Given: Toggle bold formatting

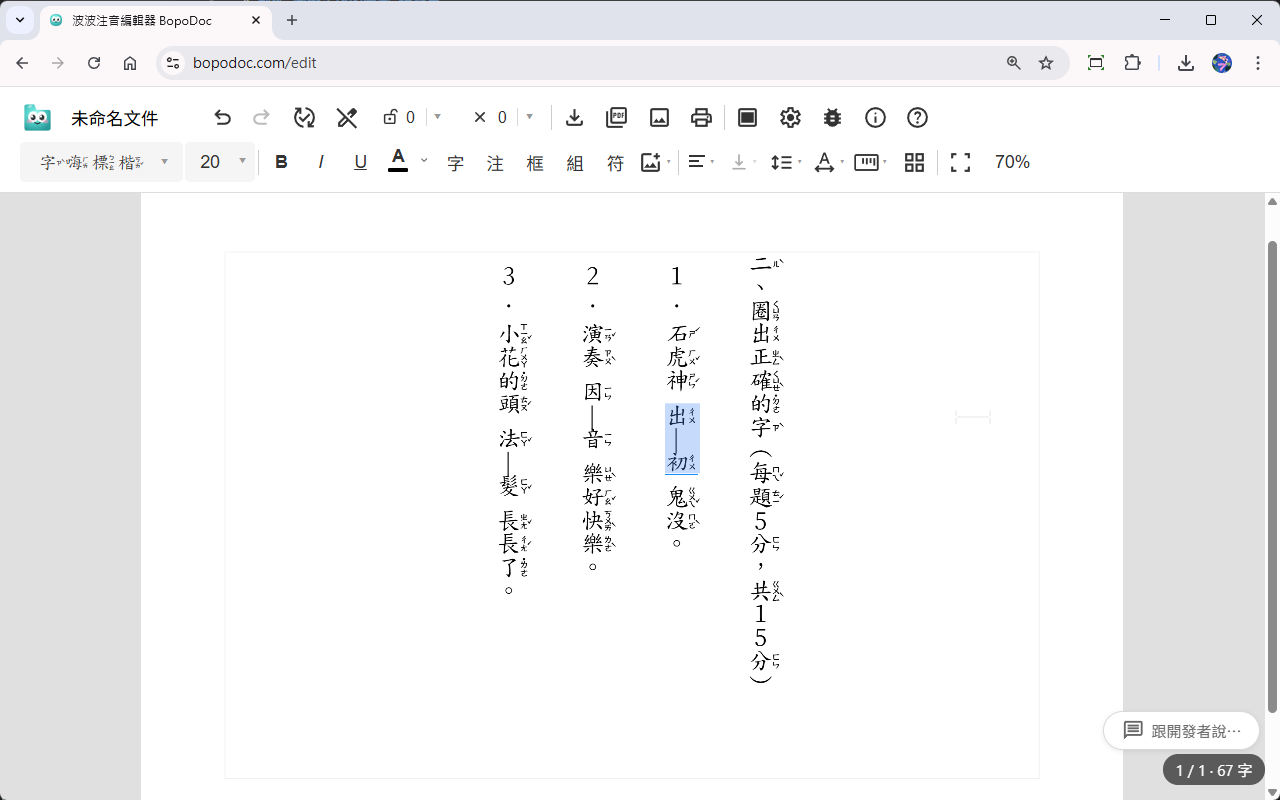Looking at the screenshot, I should click(281, 161).
